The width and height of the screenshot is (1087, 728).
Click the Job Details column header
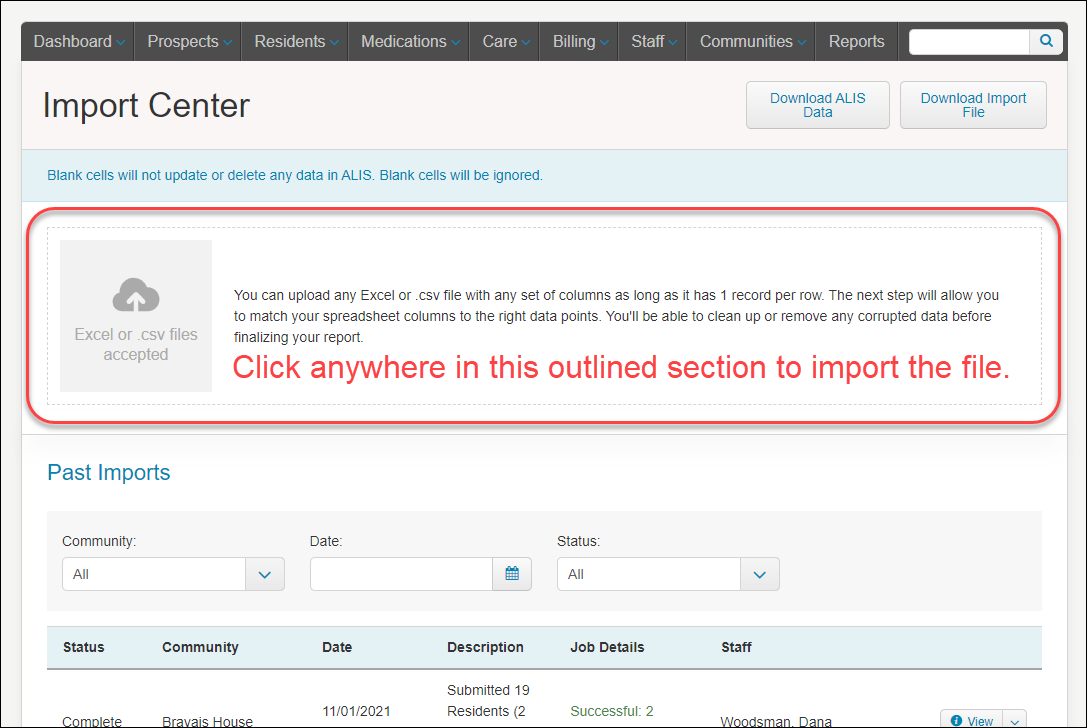607,648
